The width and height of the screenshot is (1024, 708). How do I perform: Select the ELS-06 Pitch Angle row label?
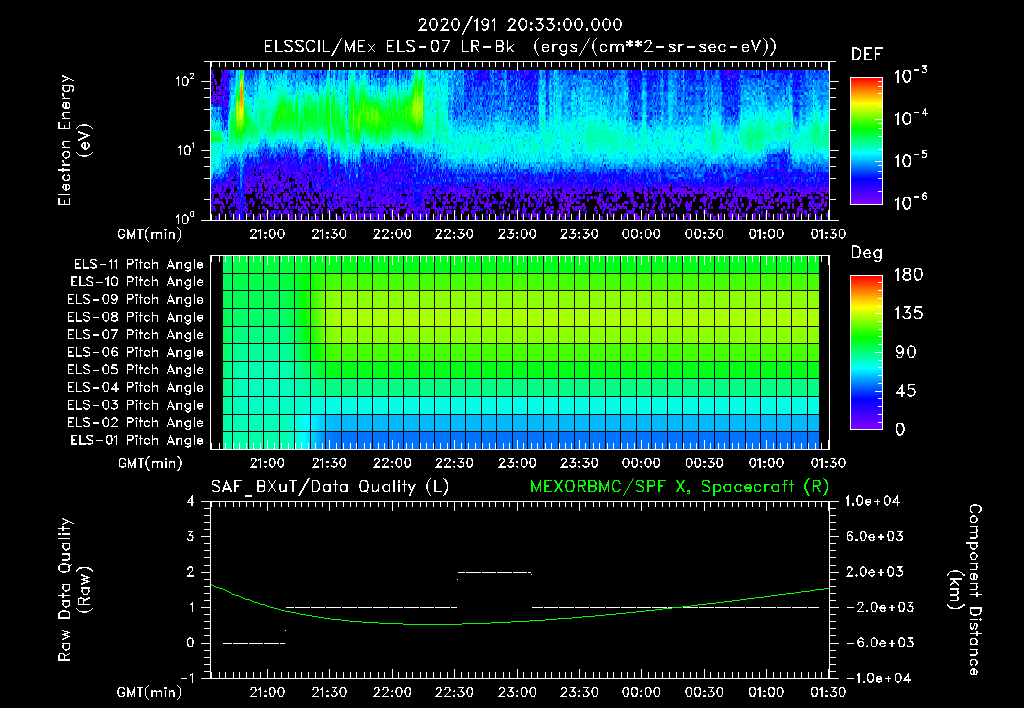click(x=136, y=352)
